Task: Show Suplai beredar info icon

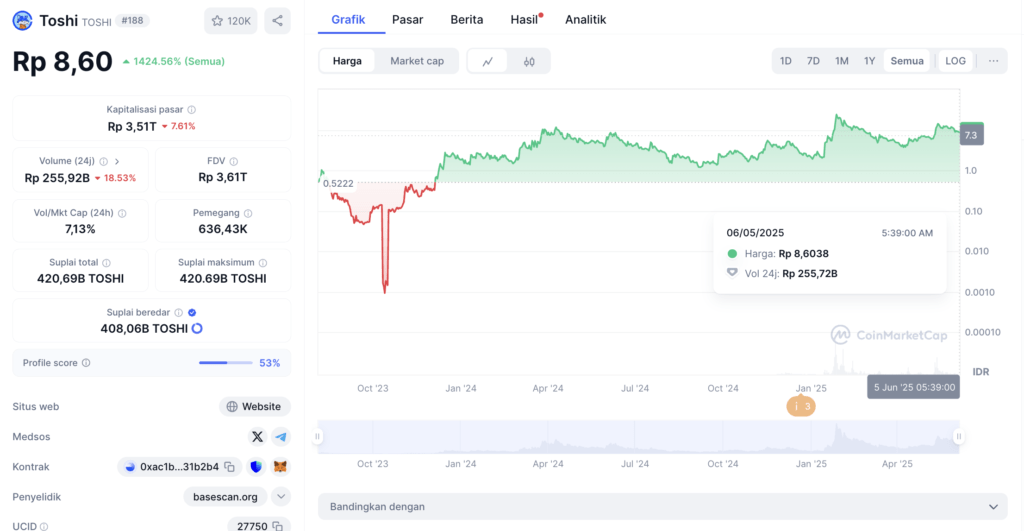Action: click(178, 313)
